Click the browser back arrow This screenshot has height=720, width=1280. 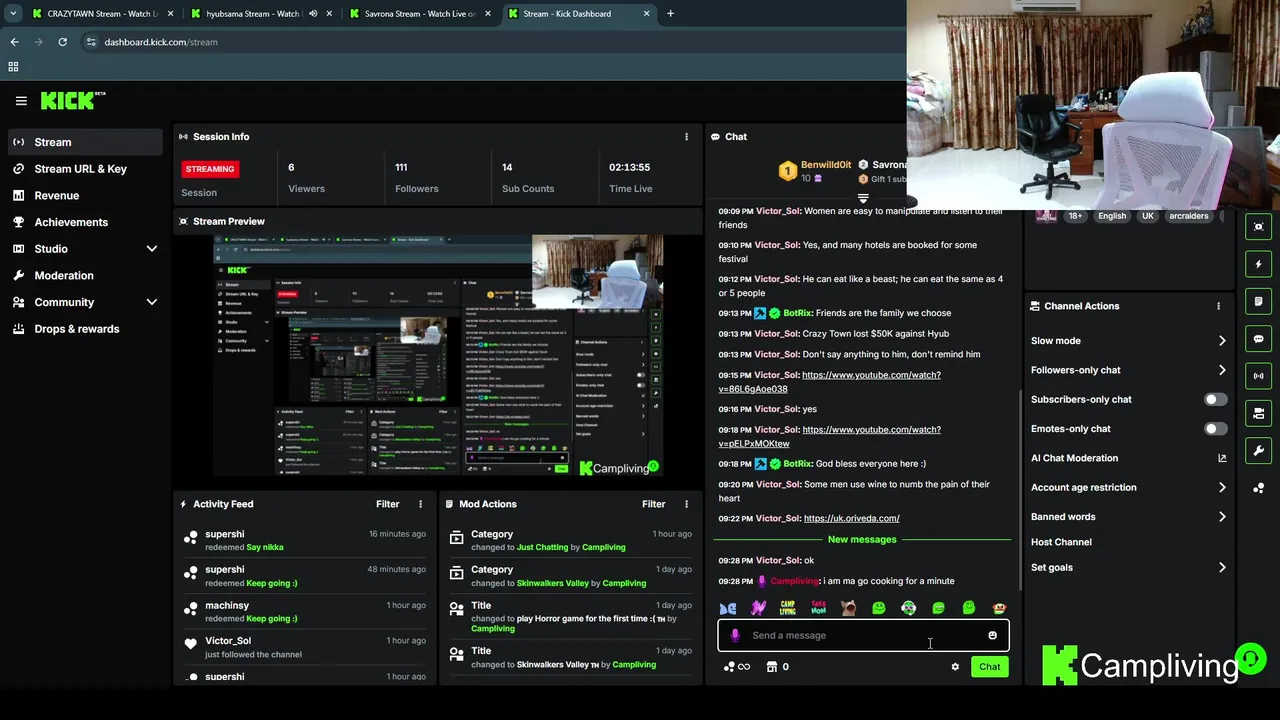[14, 42]
